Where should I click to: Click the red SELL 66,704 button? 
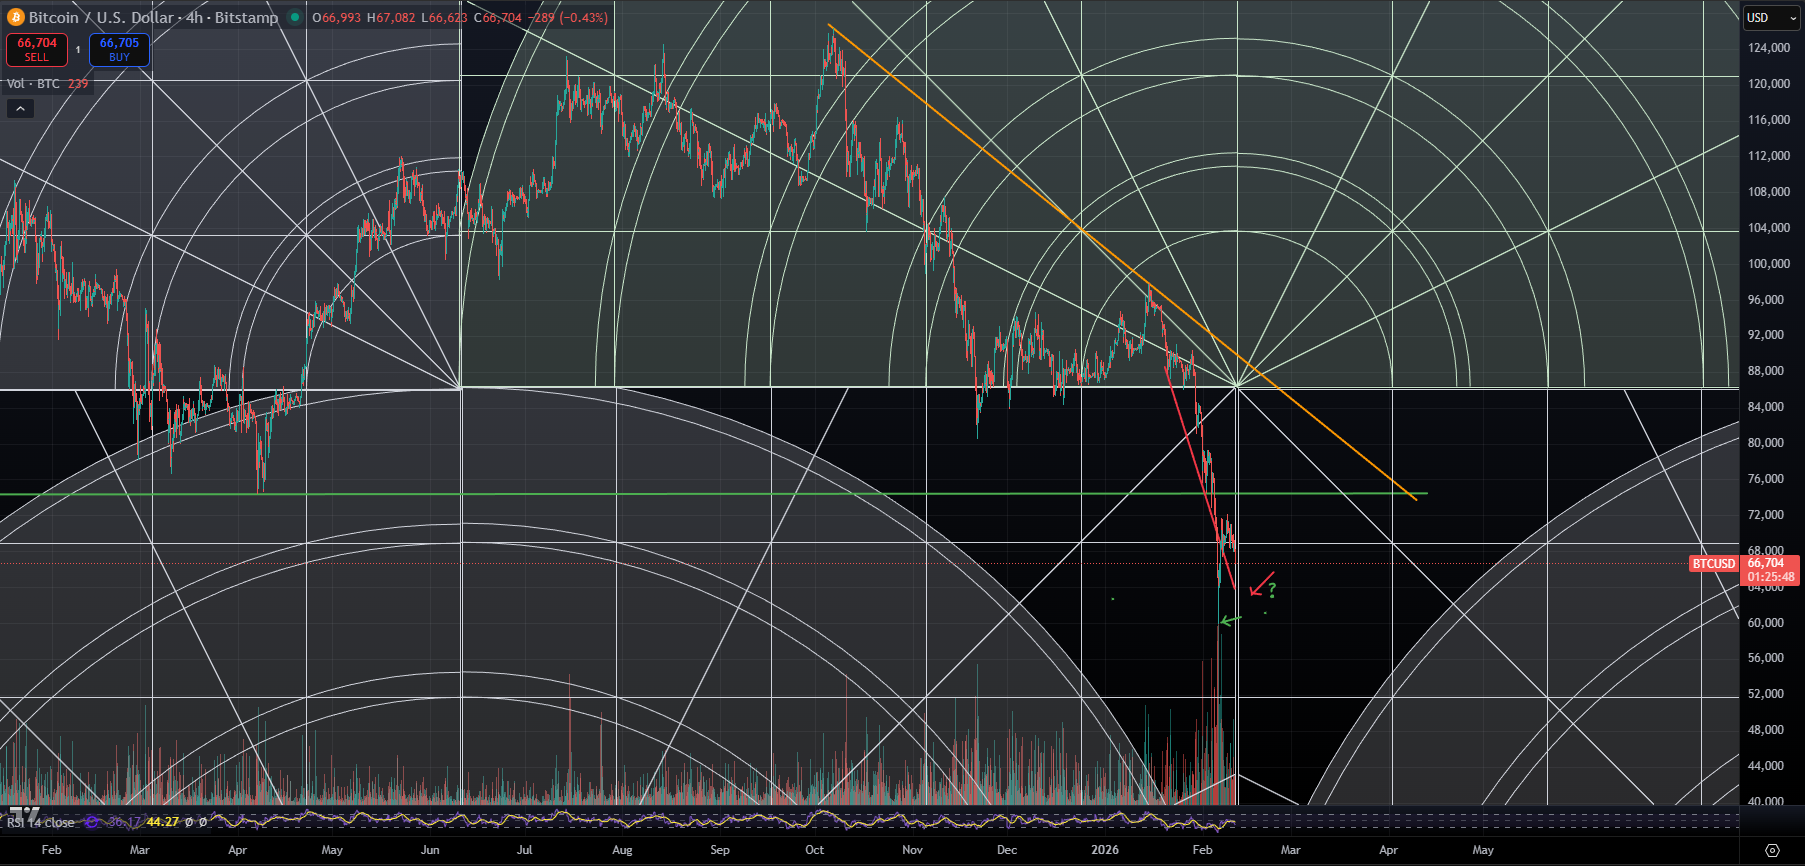tap(37, 49)
